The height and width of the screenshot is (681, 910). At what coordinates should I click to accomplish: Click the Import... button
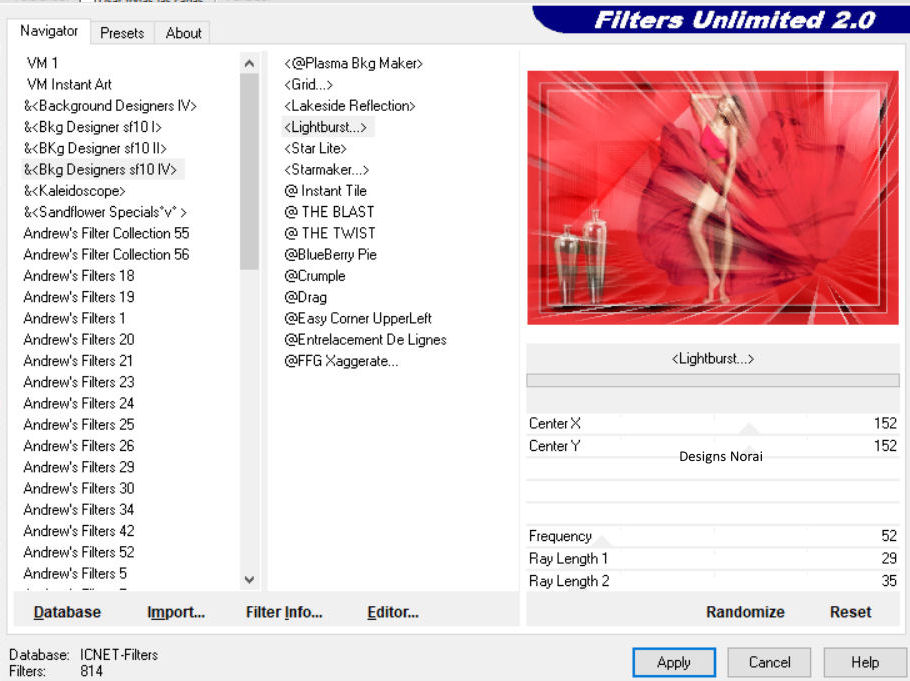(x=176, y=612)
